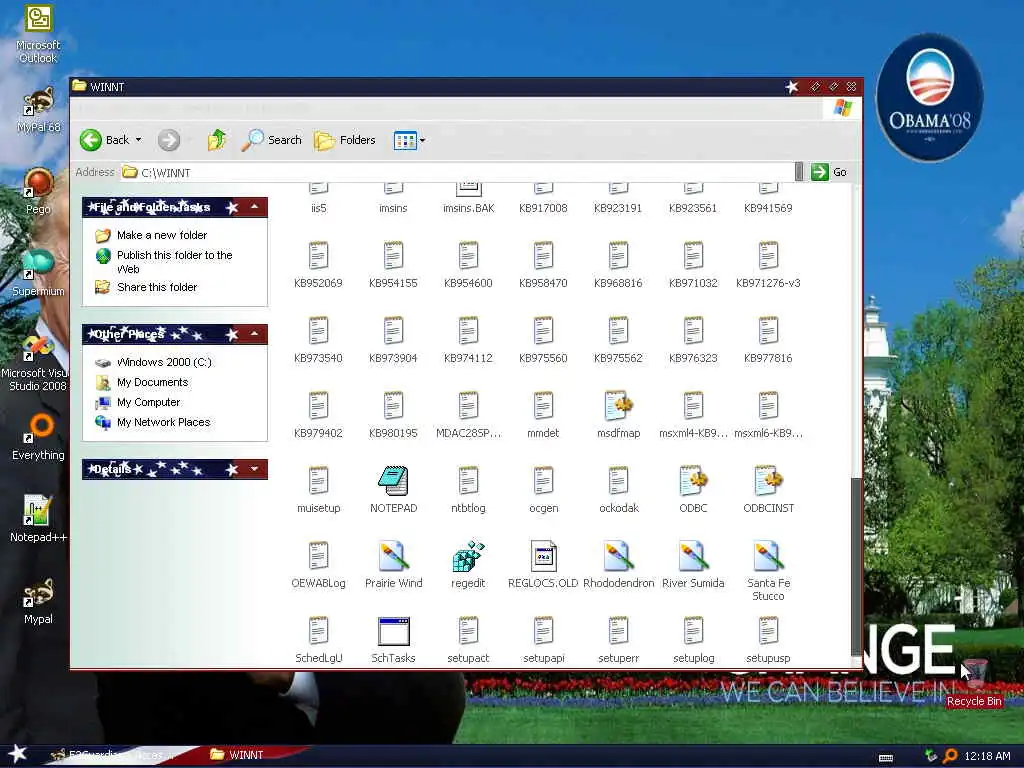
Task: Click the Go button
Action: 829,172
